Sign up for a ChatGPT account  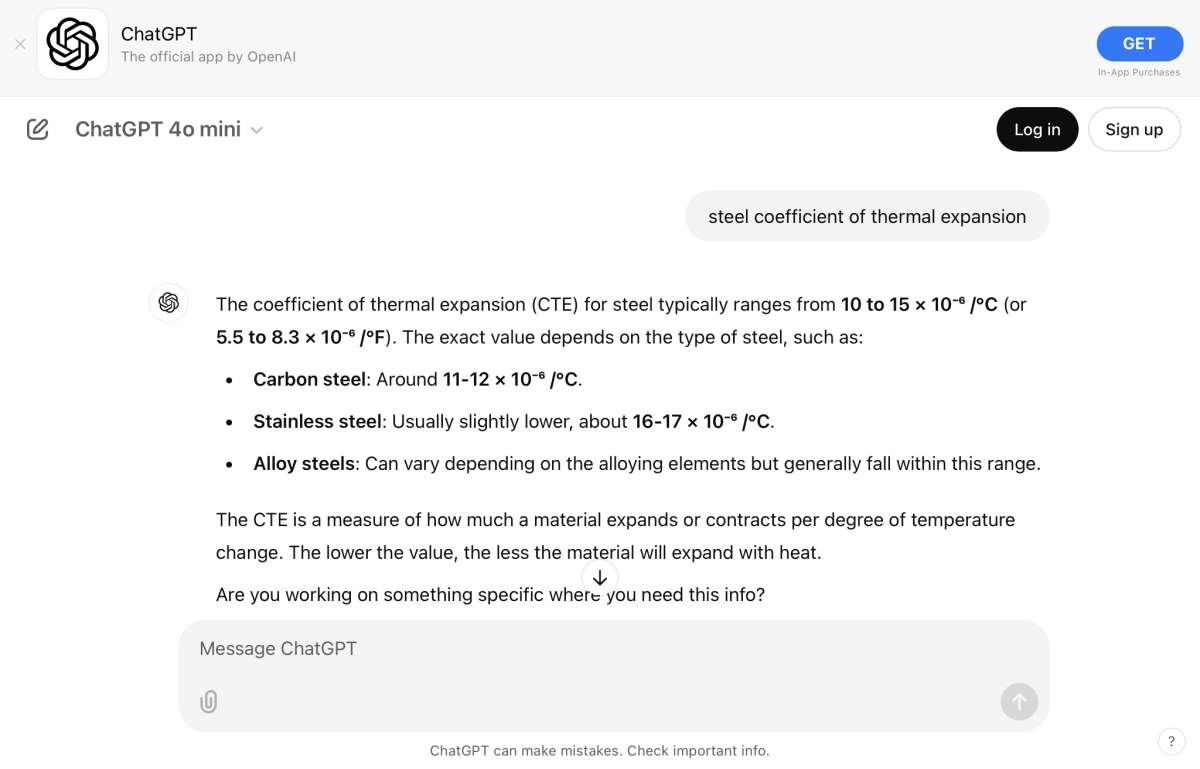coord(1134,129)
